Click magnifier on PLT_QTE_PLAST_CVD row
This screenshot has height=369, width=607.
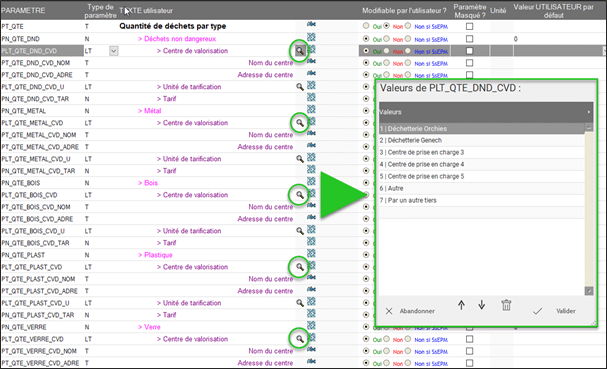[x=300, y=267]
